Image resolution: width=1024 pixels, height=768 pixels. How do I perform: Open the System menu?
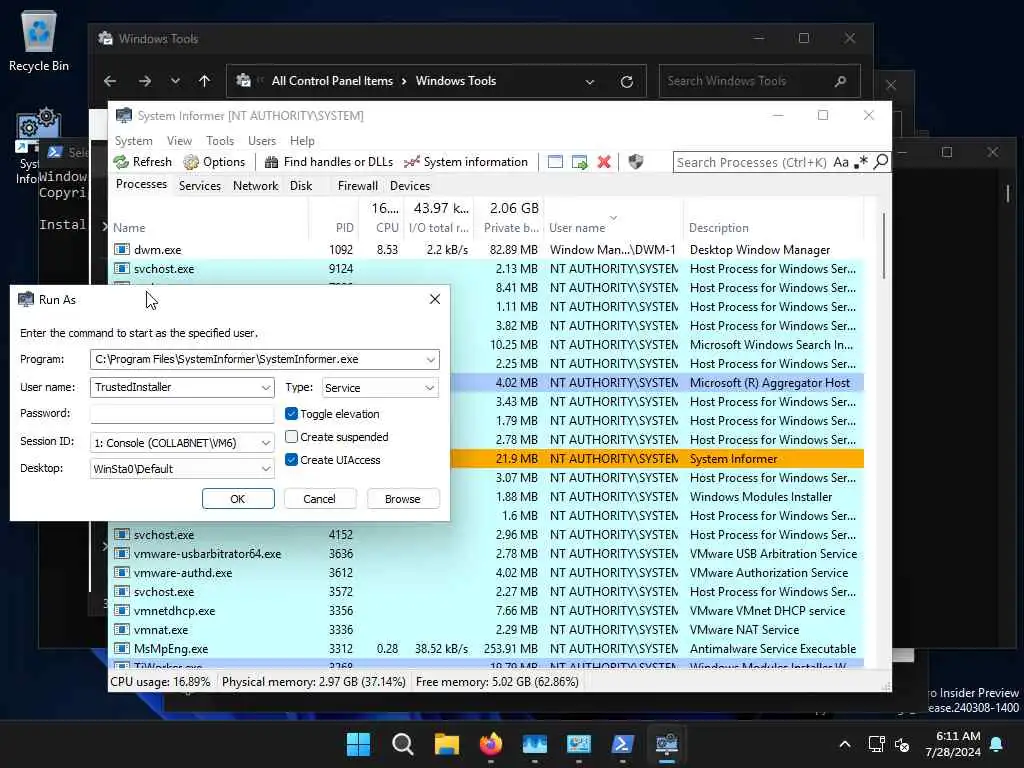[x=133, y=140]
